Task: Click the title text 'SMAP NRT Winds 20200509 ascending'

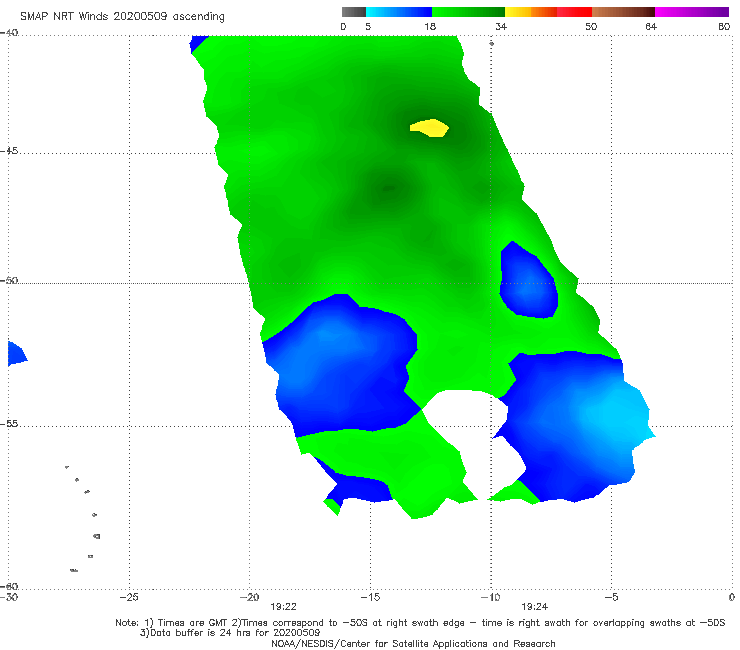Action: 122,17
